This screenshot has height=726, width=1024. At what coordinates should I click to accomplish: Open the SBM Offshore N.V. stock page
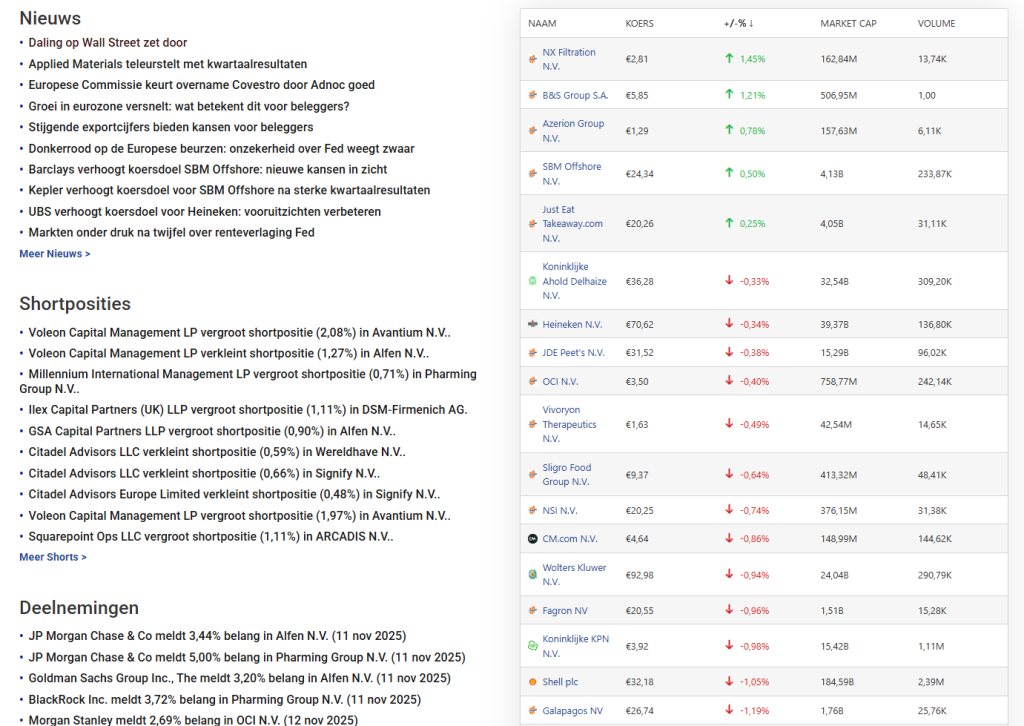571,174
